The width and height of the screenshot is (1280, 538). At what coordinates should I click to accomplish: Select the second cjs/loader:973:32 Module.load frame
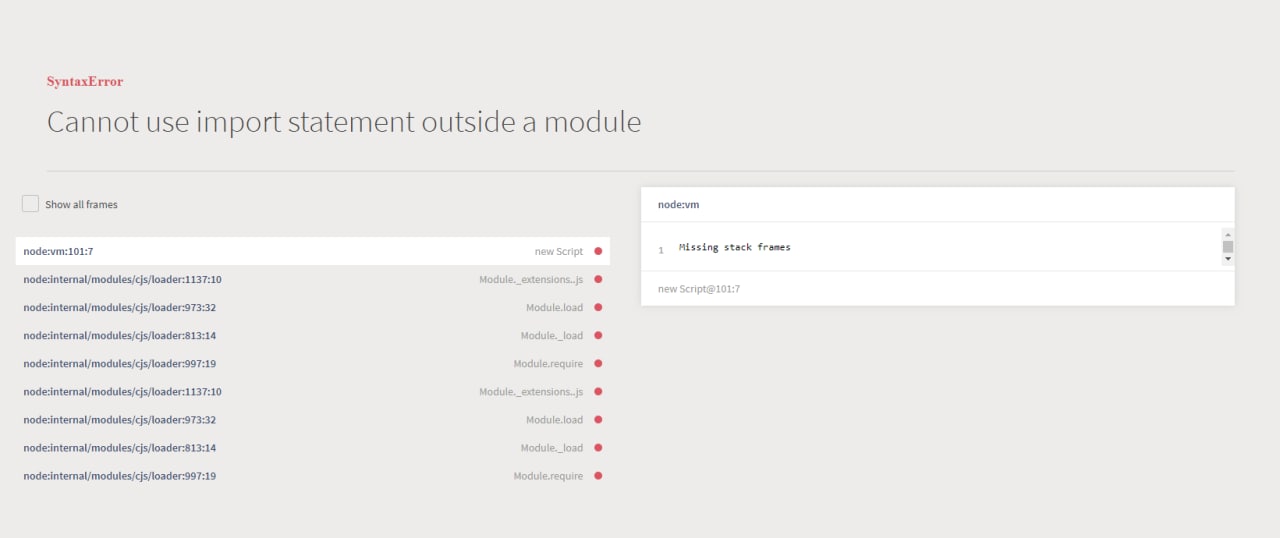(312, 420)
